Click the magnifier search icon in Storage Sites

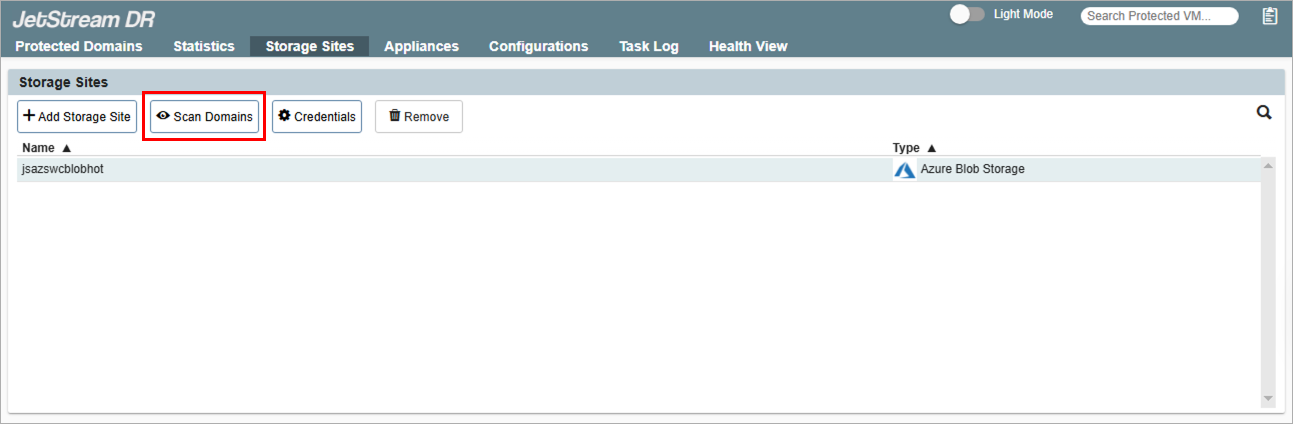(1264, 113)
